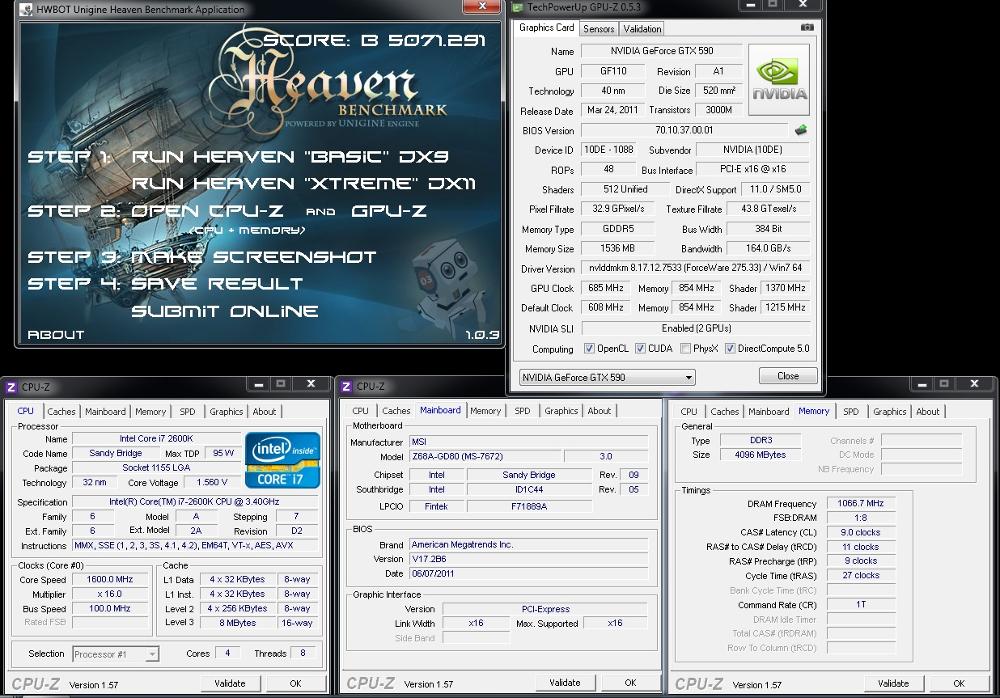Click Validate in the CPU-Z Memory window

click(893, 683)
